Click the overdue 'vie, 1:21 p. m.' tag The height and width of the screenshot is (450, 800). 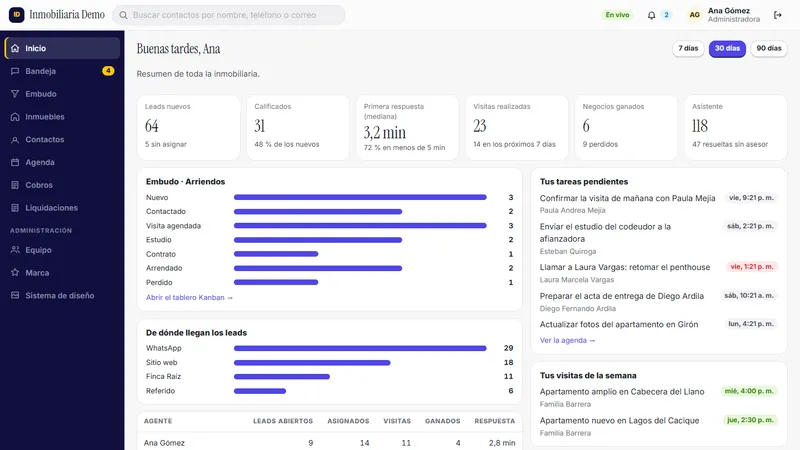click(x=752, y=267)
